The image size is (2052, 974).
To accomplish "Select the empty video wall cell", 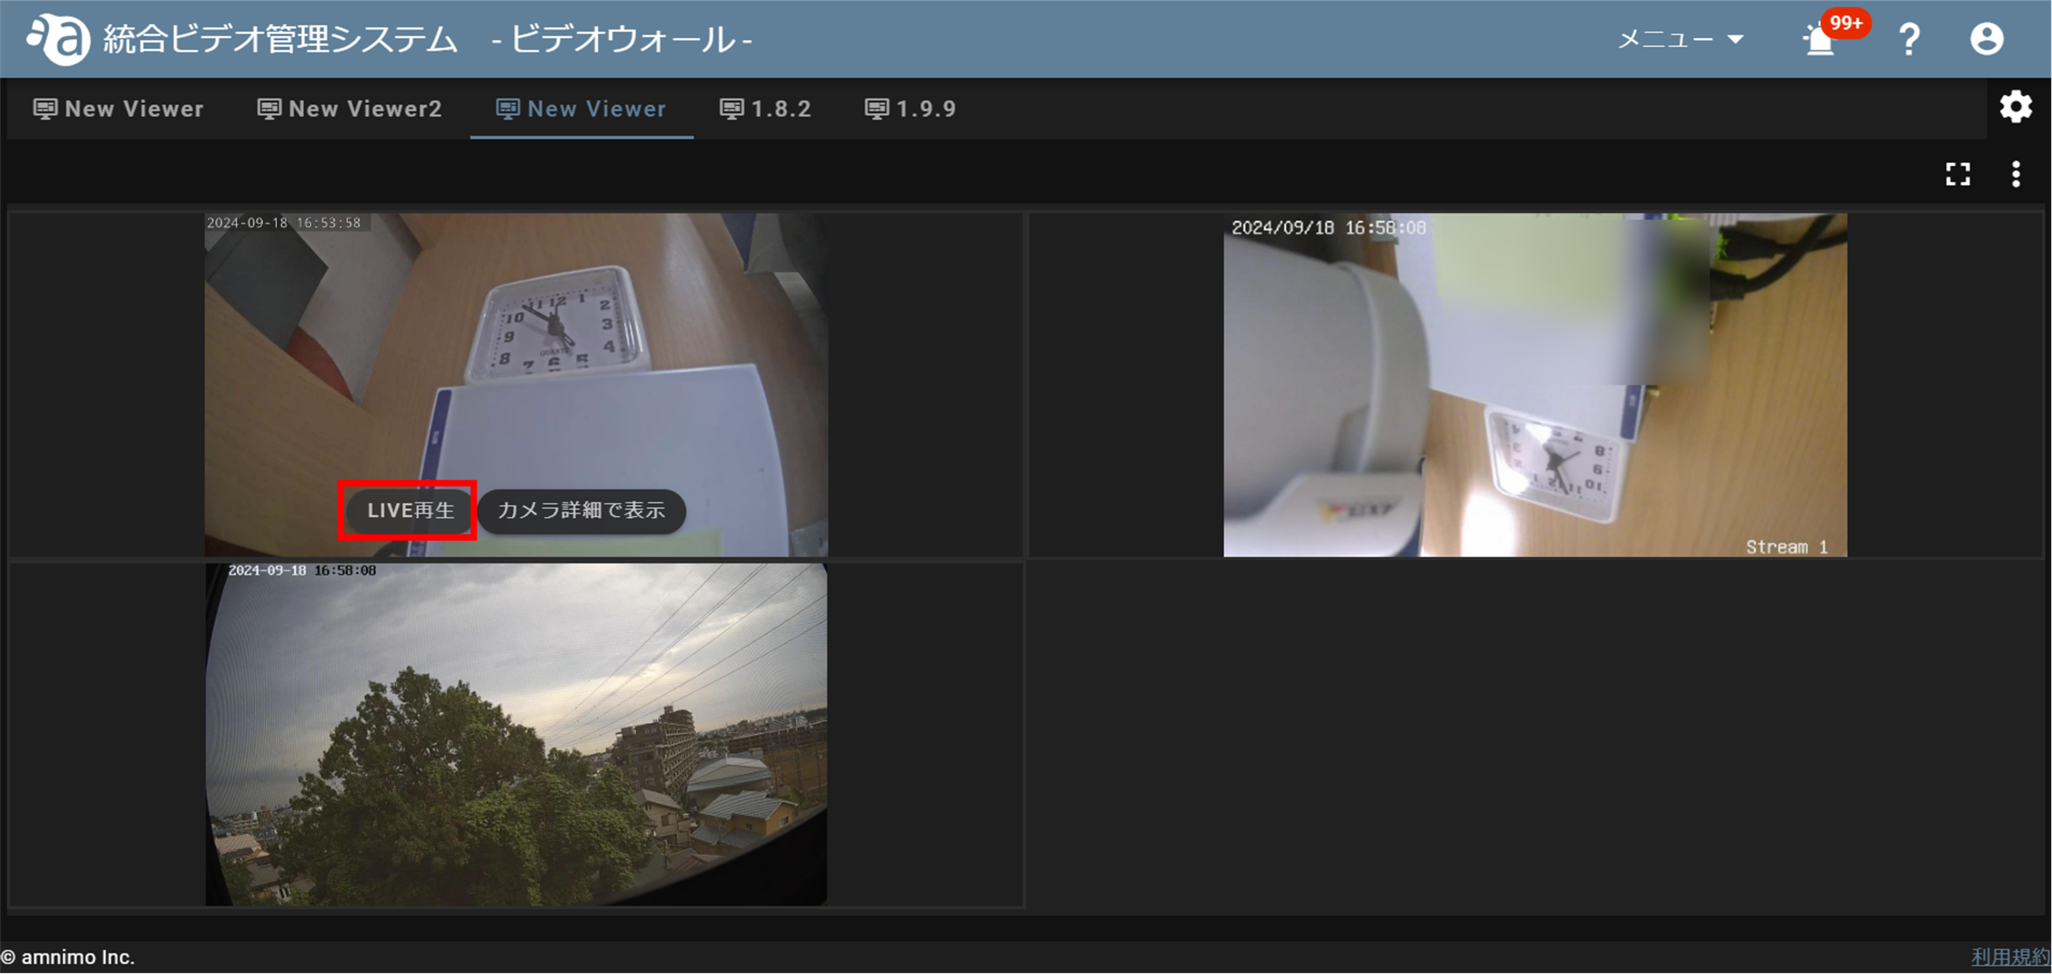I will pyautogui.click(x=1535, y=734).
